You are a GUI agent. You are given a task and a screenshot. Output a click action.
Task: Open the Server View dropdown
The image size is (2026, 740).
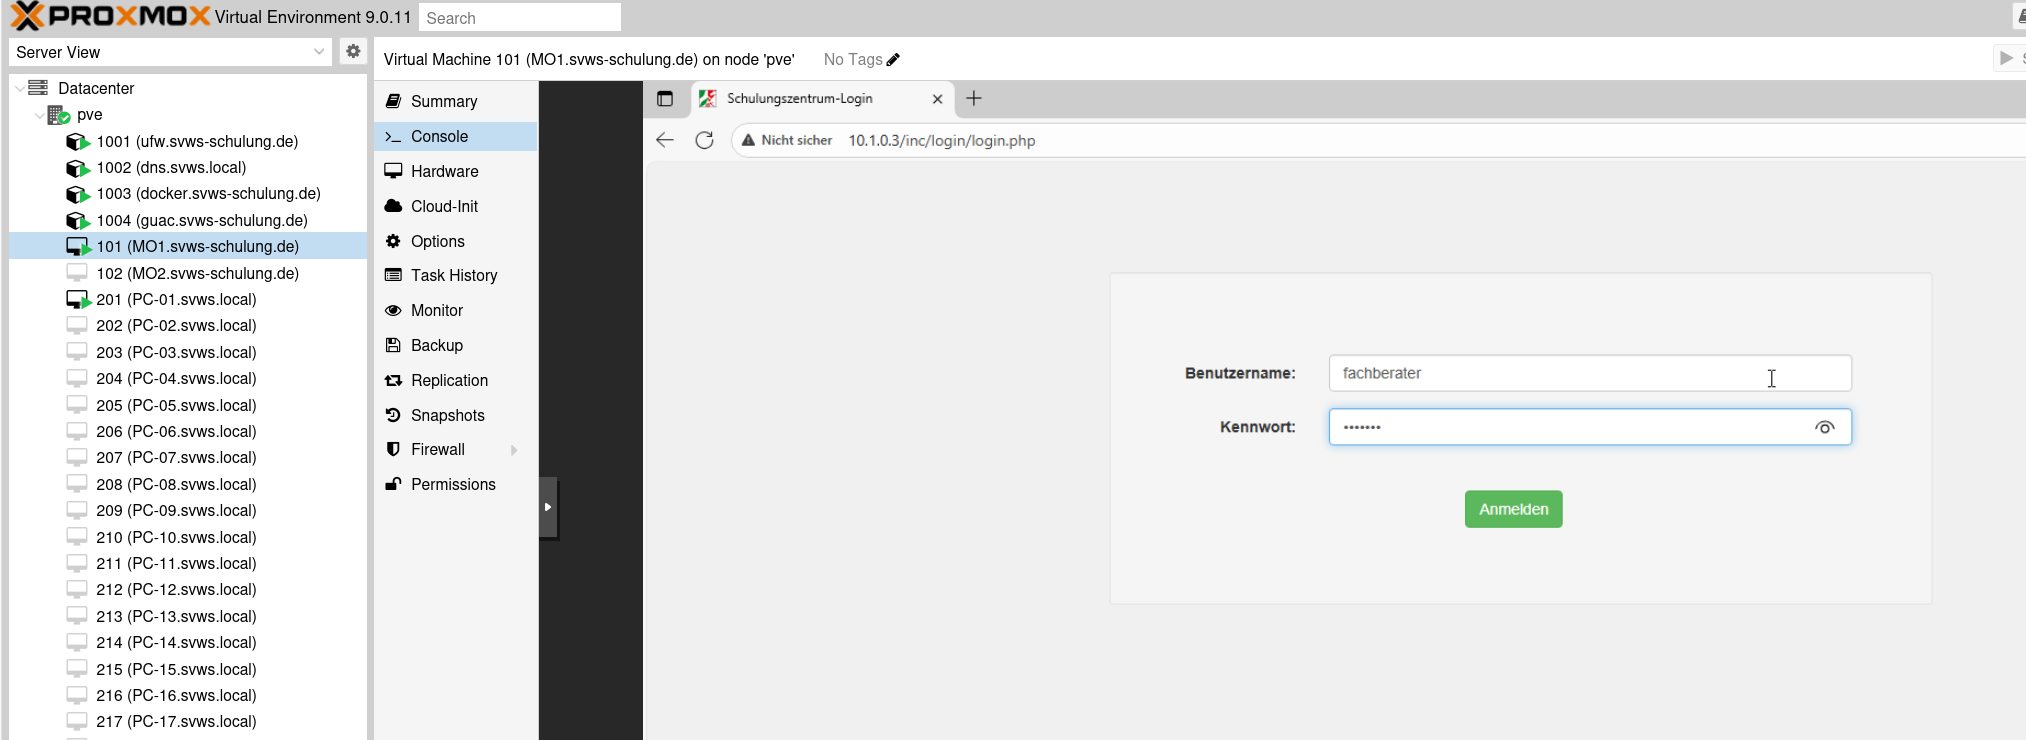319,52
